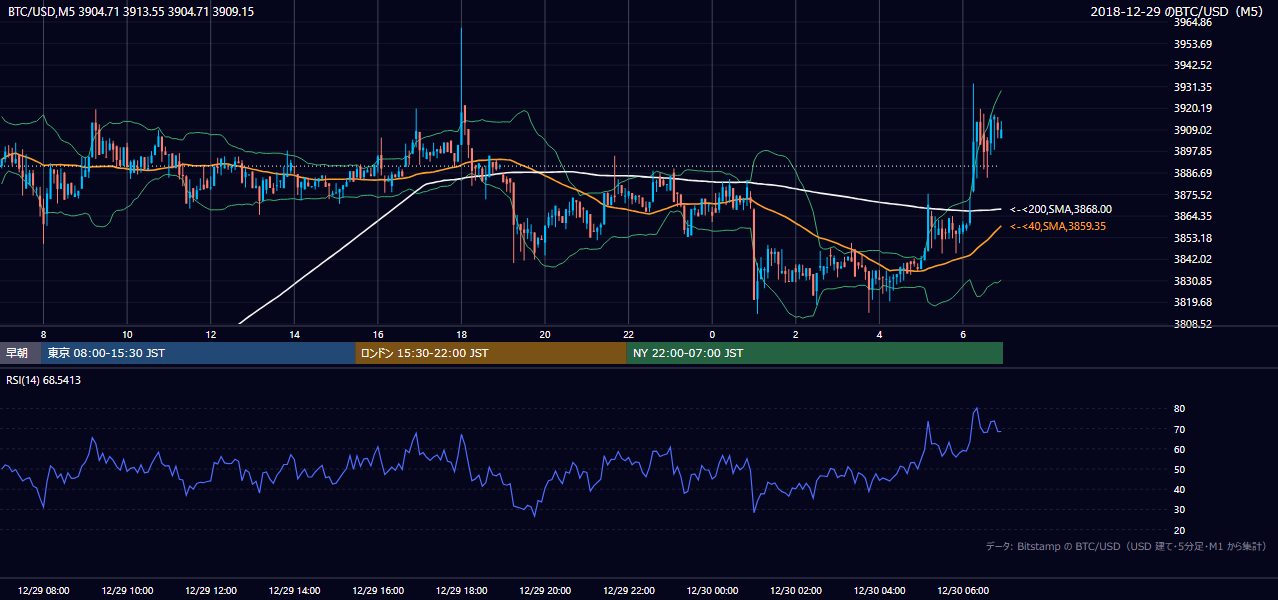
Task: Click the hour tick label 16 under the price chart
Action: click(378, 334)
